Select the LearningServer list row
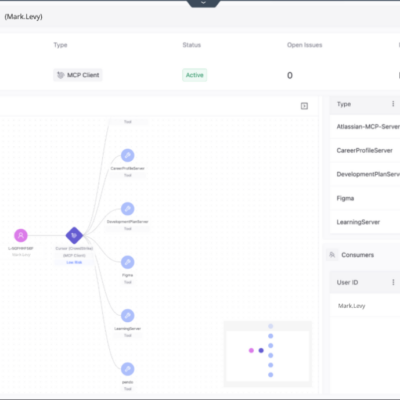 pyautogui.click(x=365, y=222)
